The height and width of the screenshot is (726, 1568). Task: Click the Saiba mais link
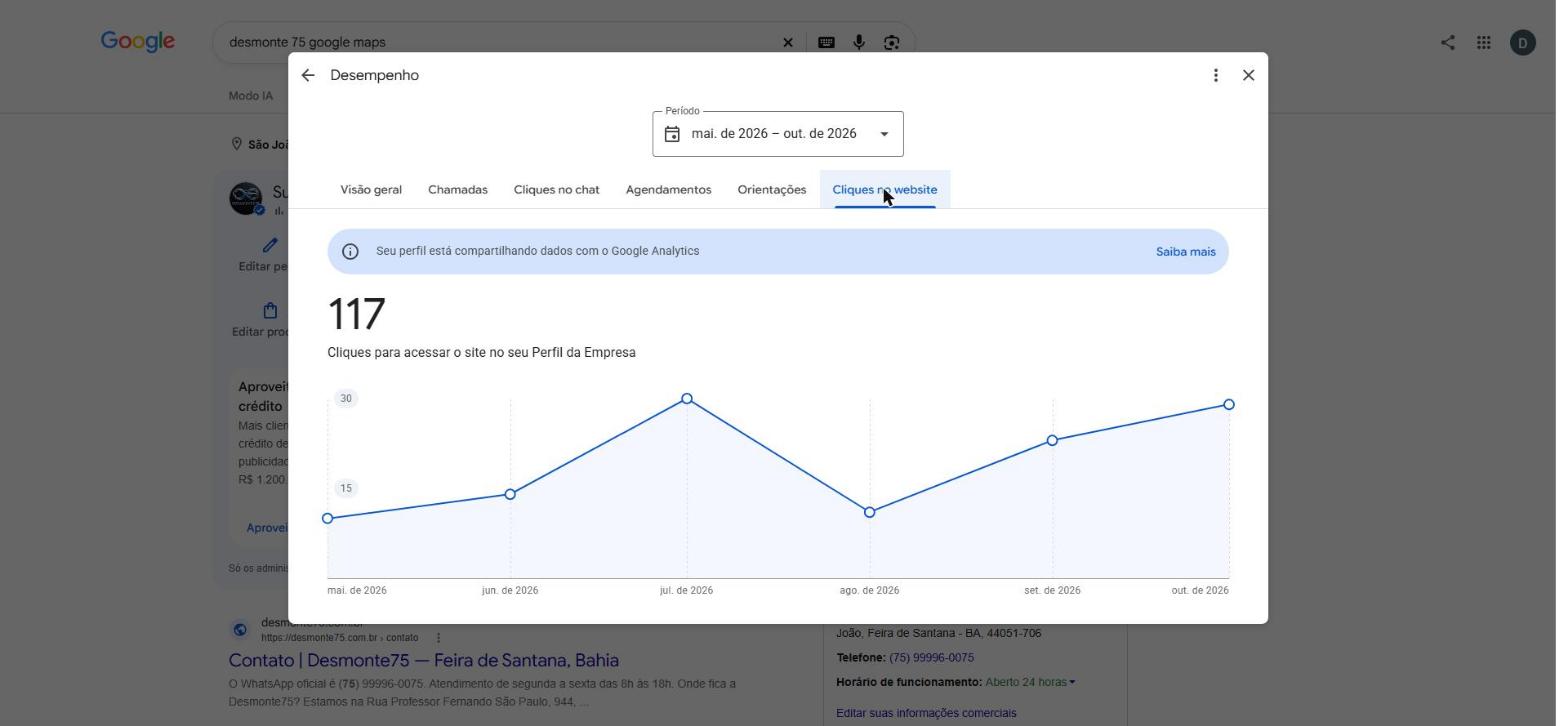1186,252
